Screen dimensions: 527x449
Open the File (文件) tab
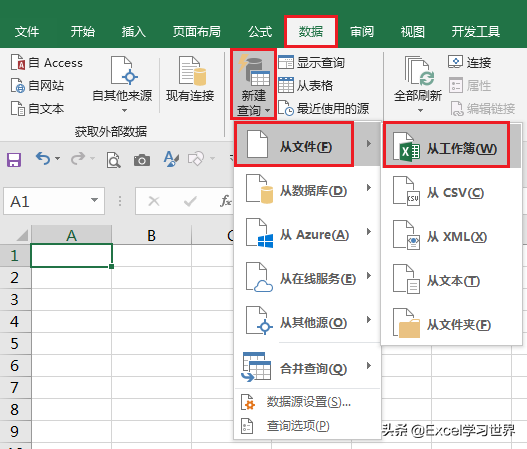[27, 32]
